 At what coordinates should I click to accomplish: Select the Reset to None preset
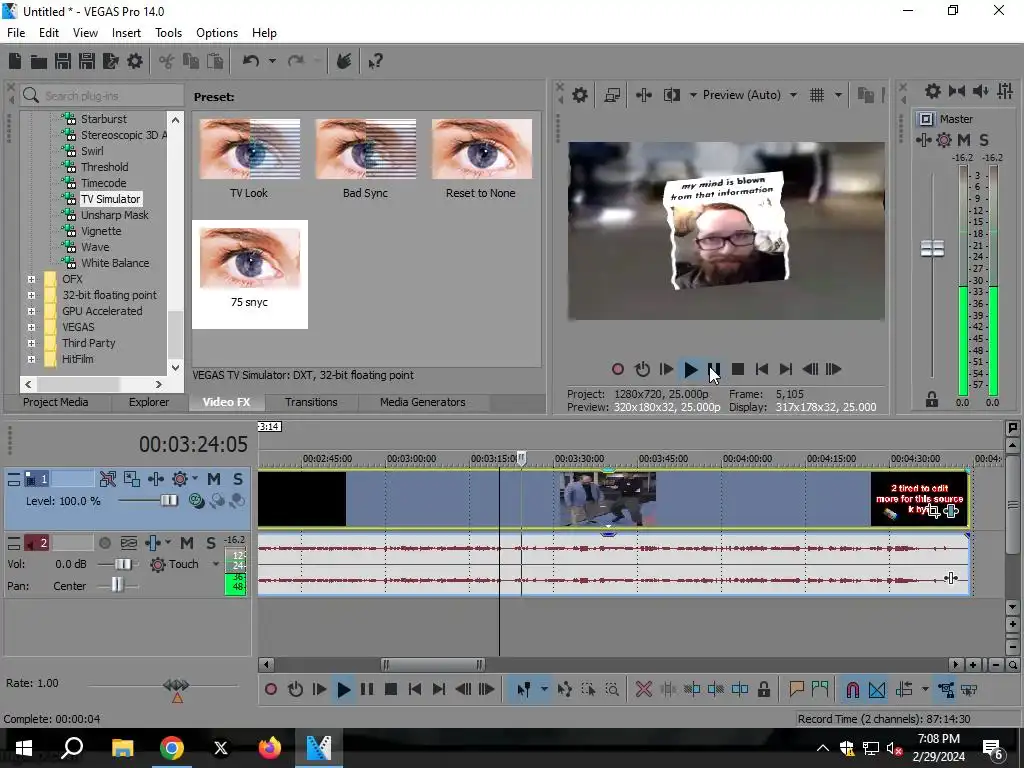click(x=481, y=159)
